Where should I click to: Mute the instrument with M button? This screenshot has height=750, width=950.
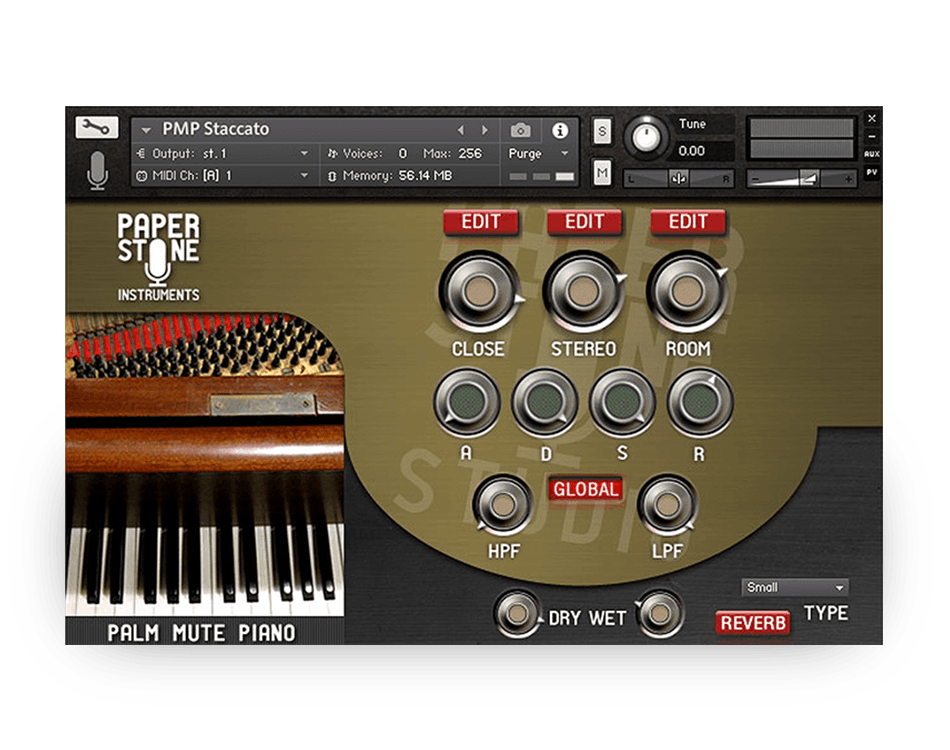point(602,173)
